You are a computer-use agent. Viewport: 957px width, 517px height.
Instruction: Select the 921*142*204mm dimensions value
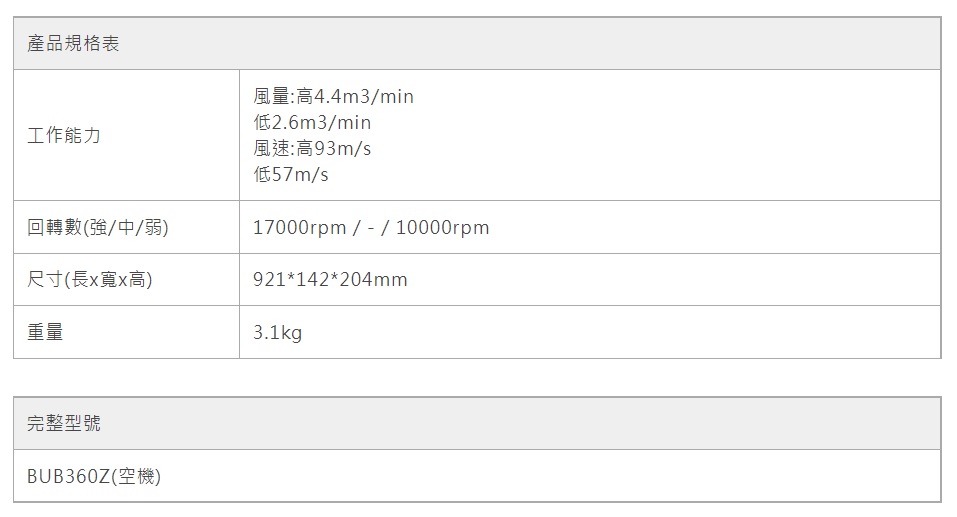(330, 280)
